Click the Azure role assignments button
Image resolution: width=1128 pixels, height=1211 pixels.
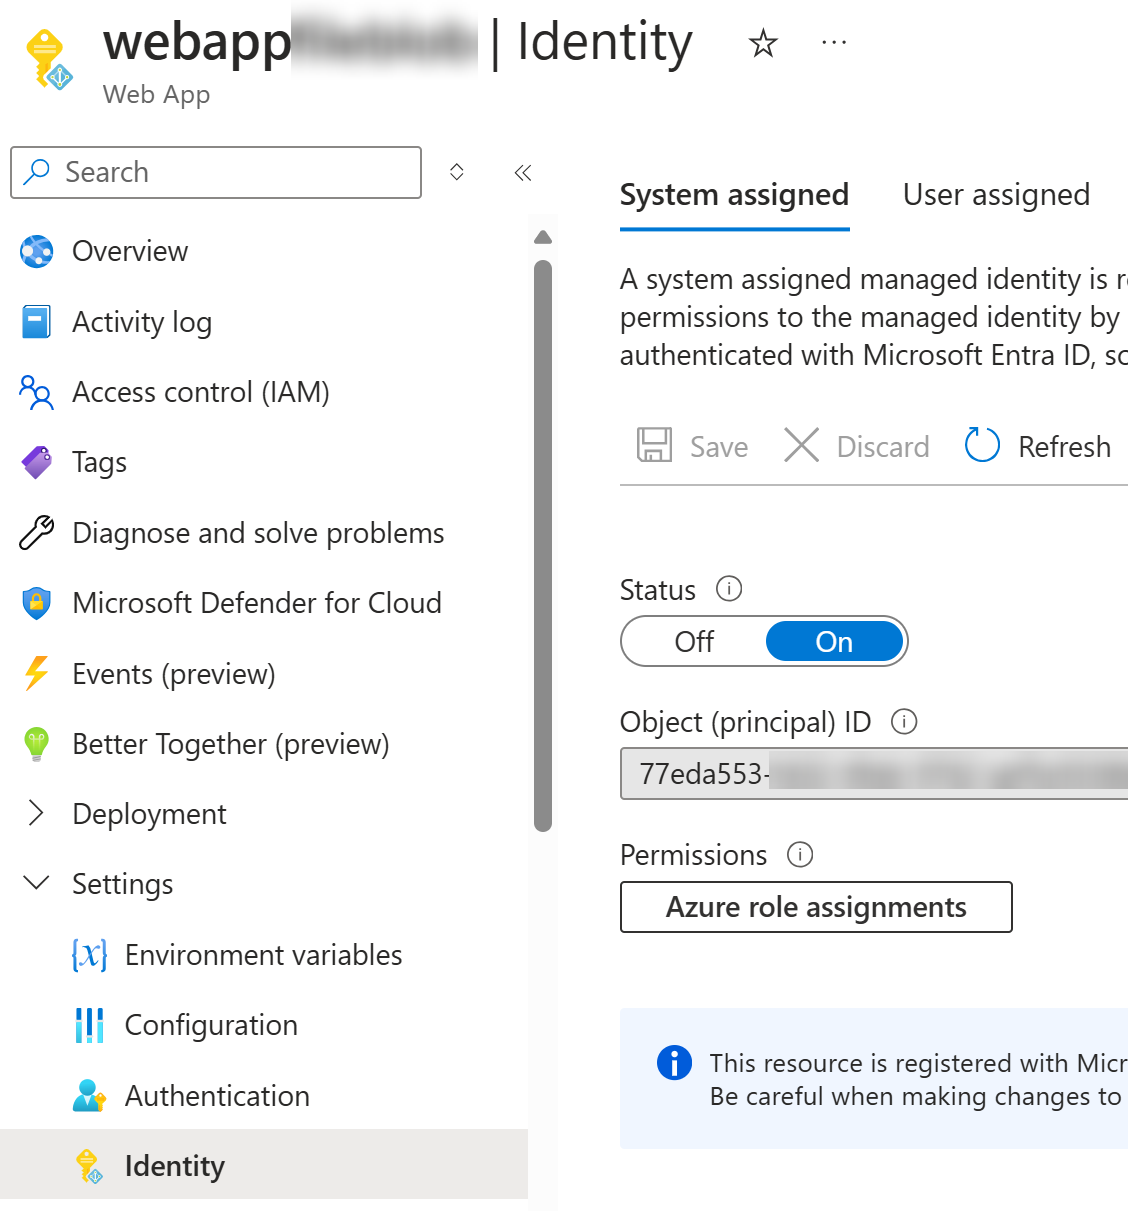click(816, 907)
